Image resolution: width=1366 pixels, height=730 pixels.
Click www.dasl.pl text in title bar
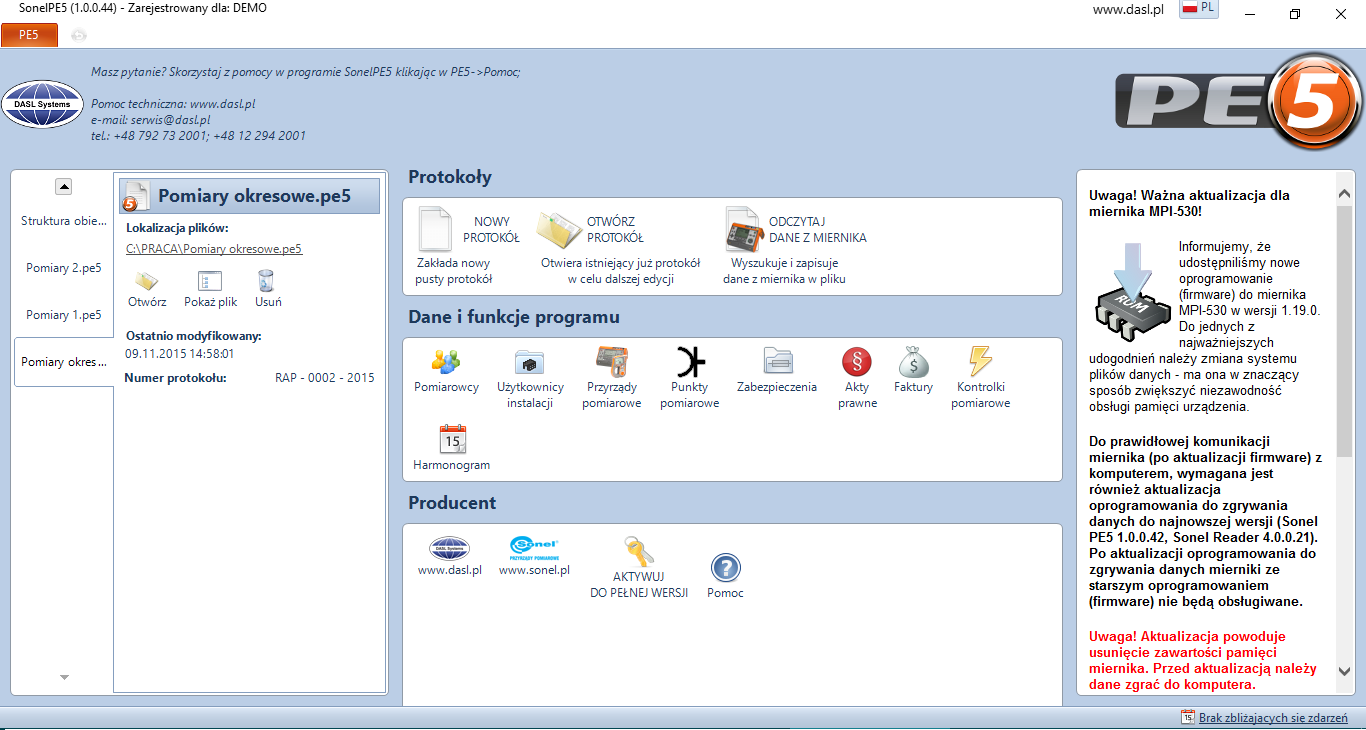tap(1127, 9)
